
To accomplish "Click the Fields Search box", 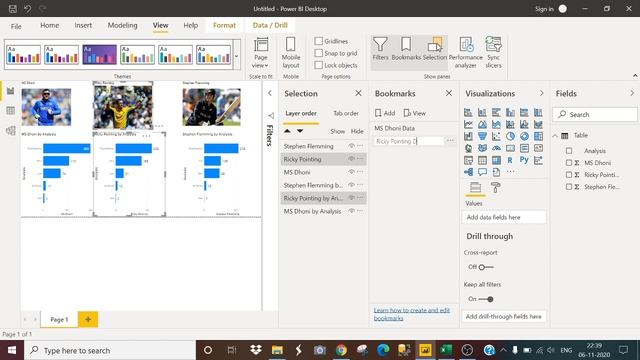I will pos(595,115).
